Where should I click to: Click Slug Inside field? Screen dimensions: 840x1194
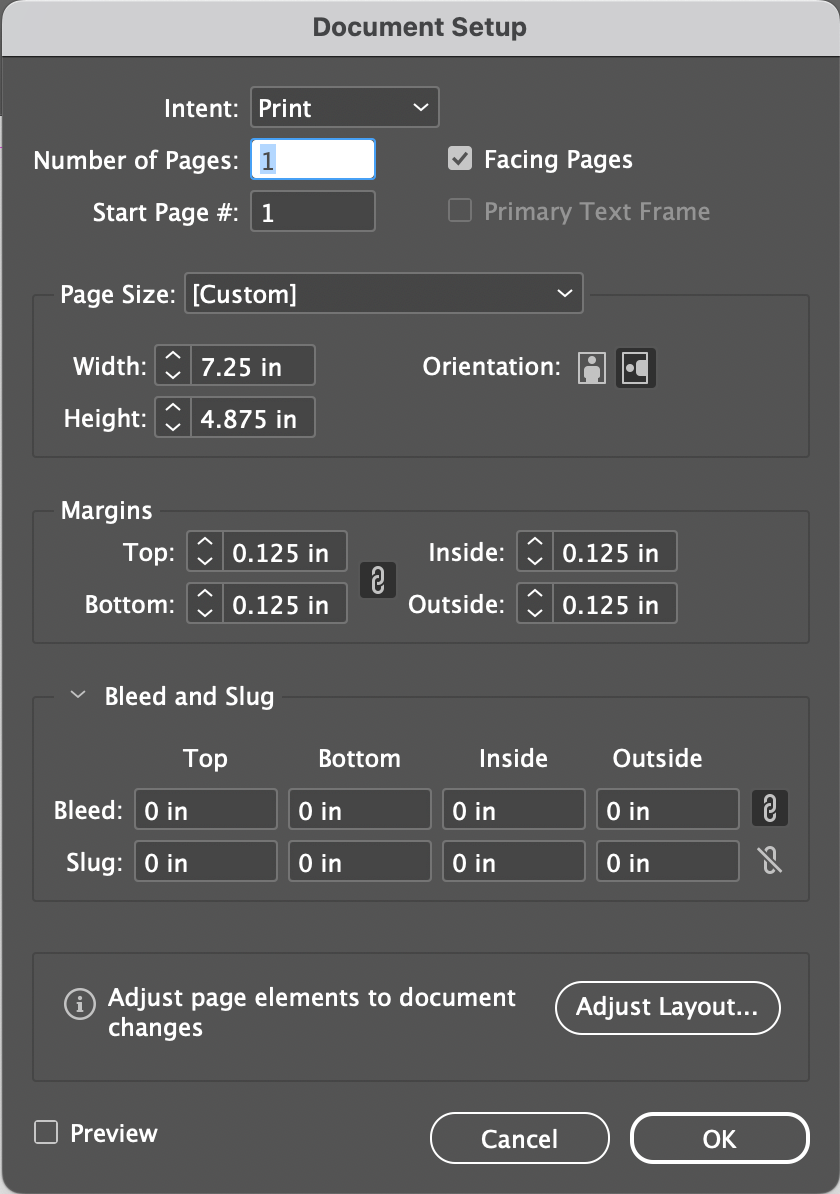(513, 860)
